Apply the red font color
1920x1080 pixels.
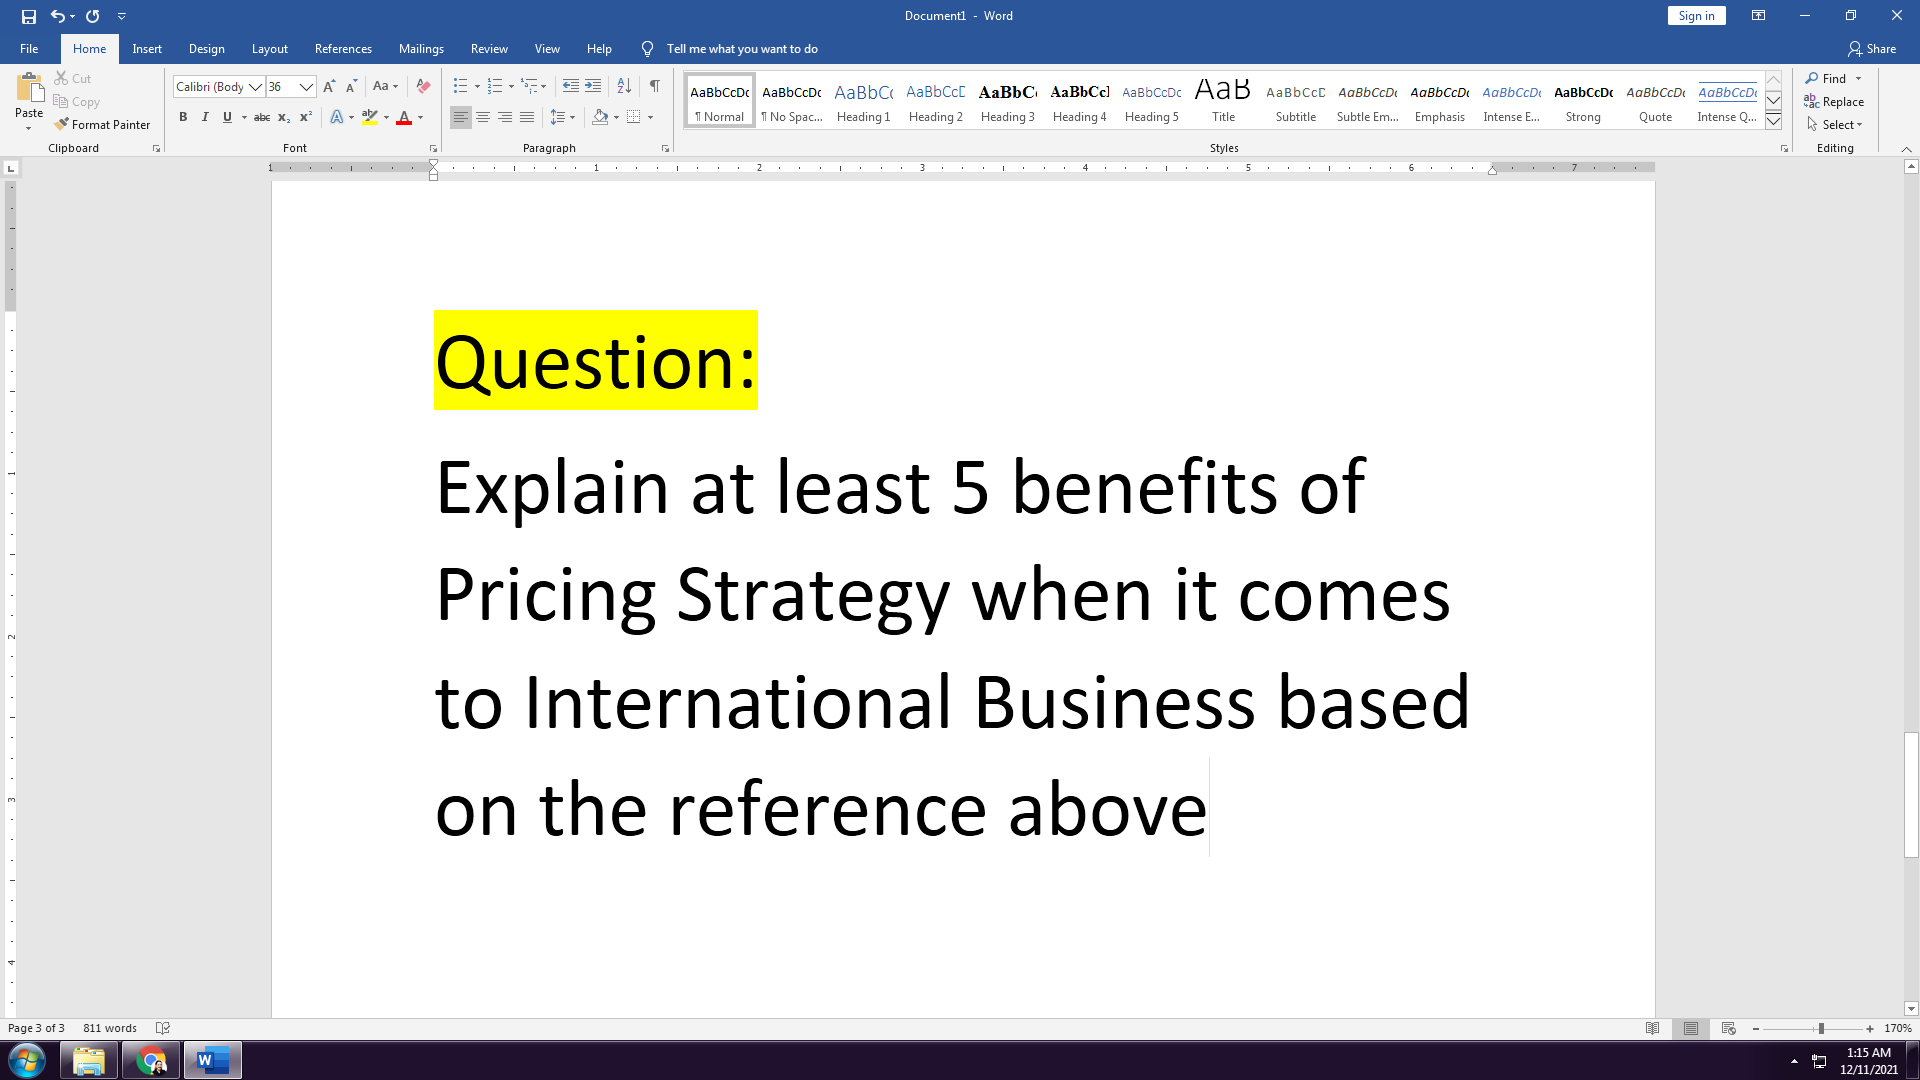pos(404,117)
